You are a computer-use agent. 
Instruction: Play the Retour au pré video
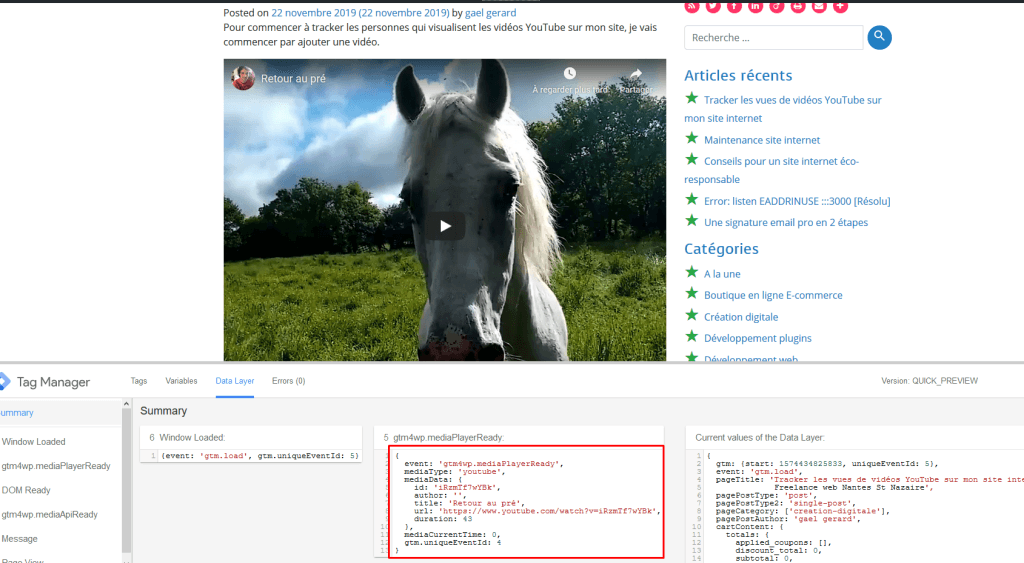click(x=445, y=227)
